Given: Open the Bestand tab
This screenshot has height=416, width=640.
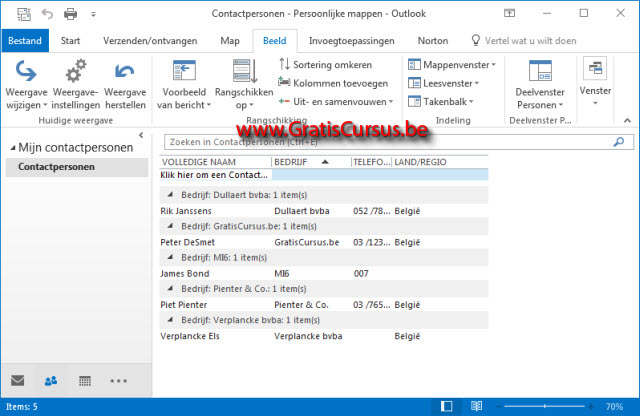Looking at the screenshot, I should pos(25,41).
